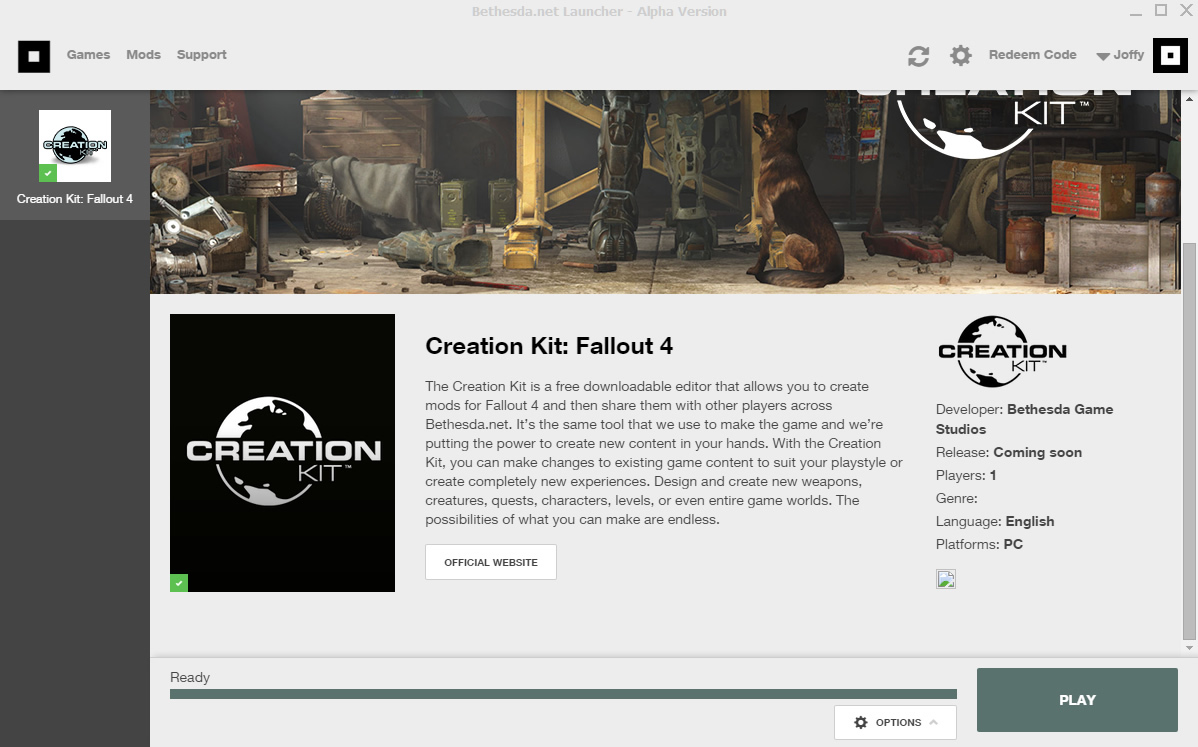Click the Ready download progress bar

coord(563,694)
